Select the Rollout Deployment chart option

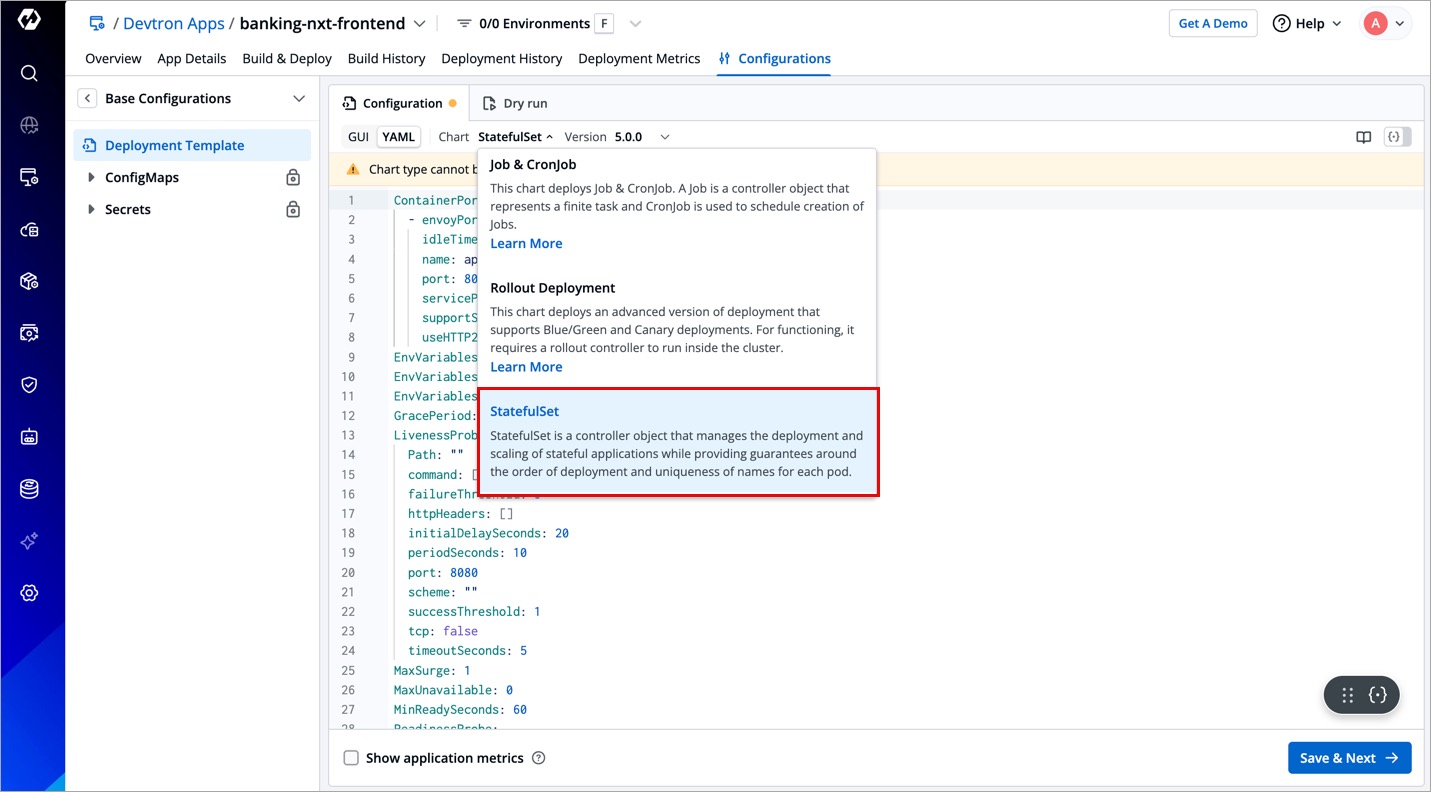click(x=552, y=288)
